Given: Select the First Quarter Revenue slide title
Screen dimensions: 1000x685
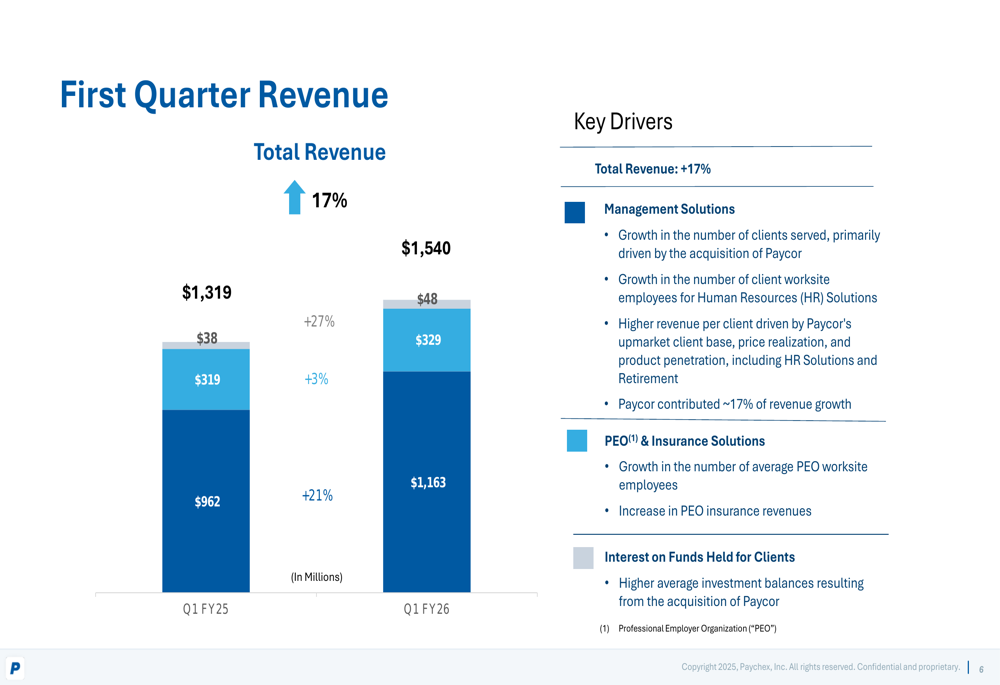Looking at the screenshot, I should [x=224, y=95].
